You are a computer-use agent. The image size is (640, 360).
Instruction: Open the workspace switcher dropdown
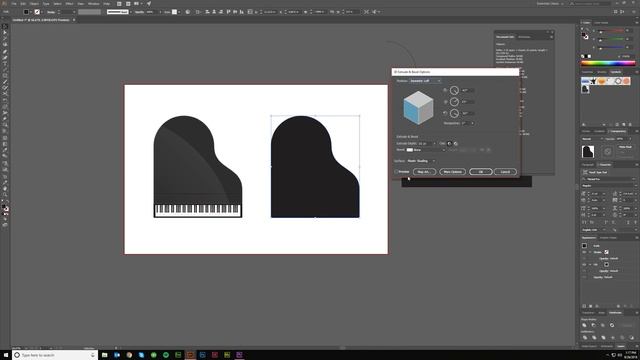(x=550, y=4)
